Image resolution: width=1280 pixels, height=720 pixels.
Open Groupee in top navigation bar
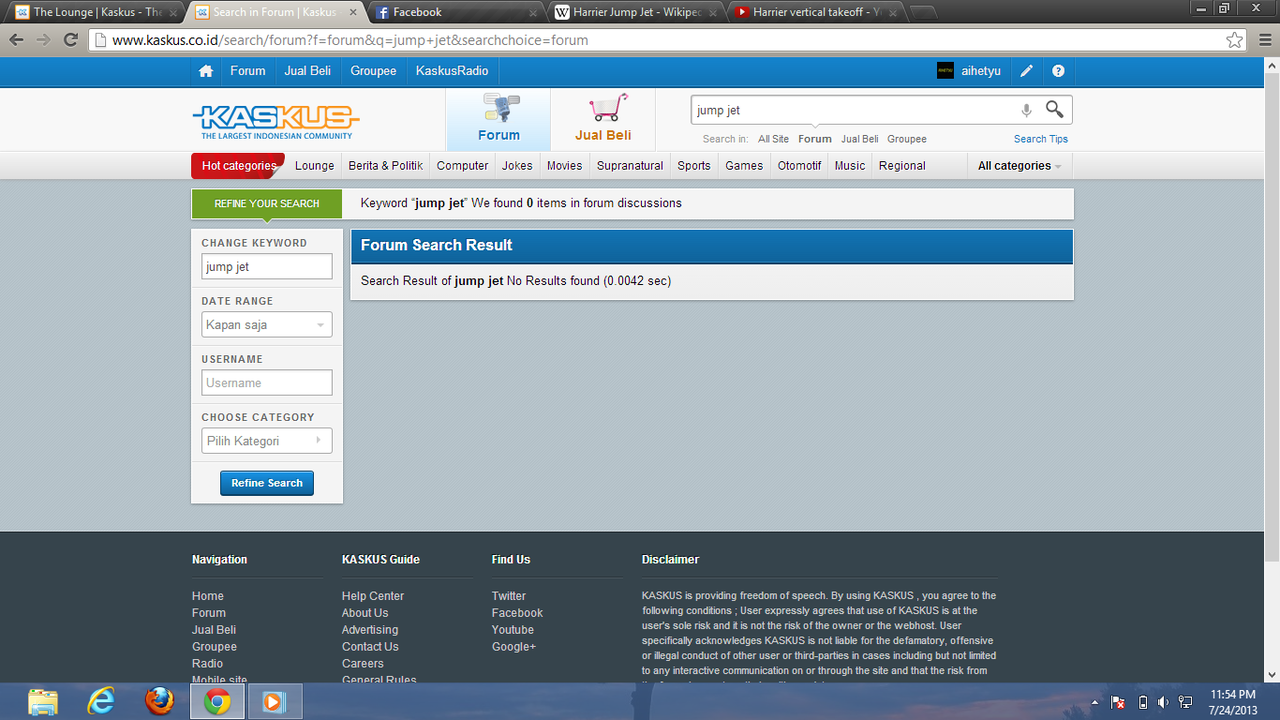click(x=373, y=71)
